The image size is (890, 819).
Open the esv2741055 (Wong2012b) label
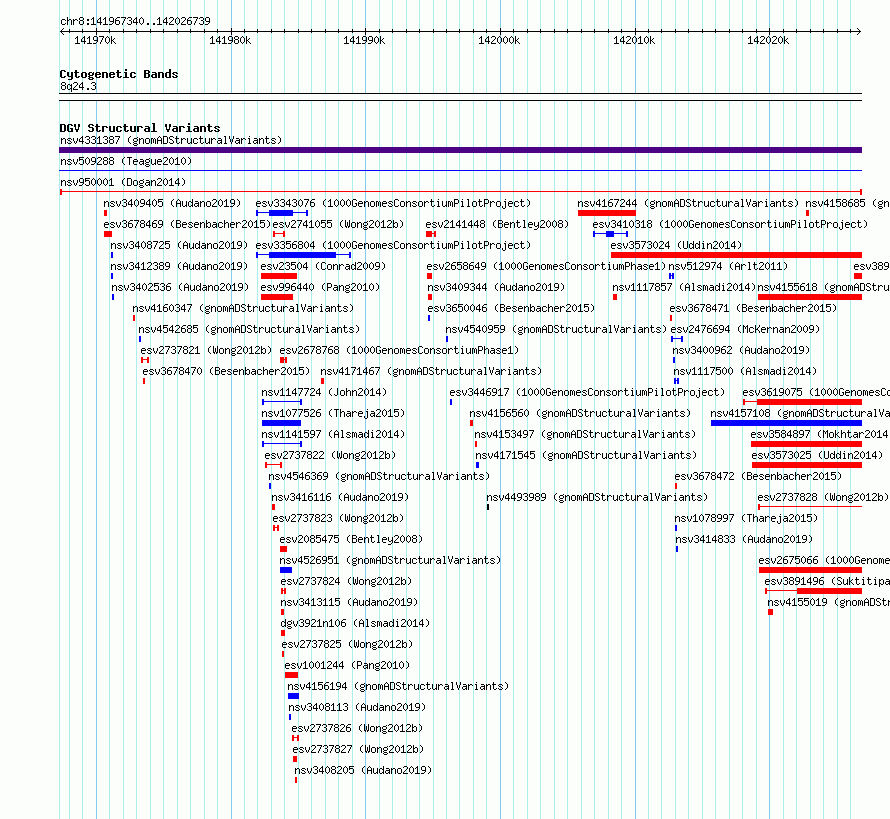click(338, 224)
